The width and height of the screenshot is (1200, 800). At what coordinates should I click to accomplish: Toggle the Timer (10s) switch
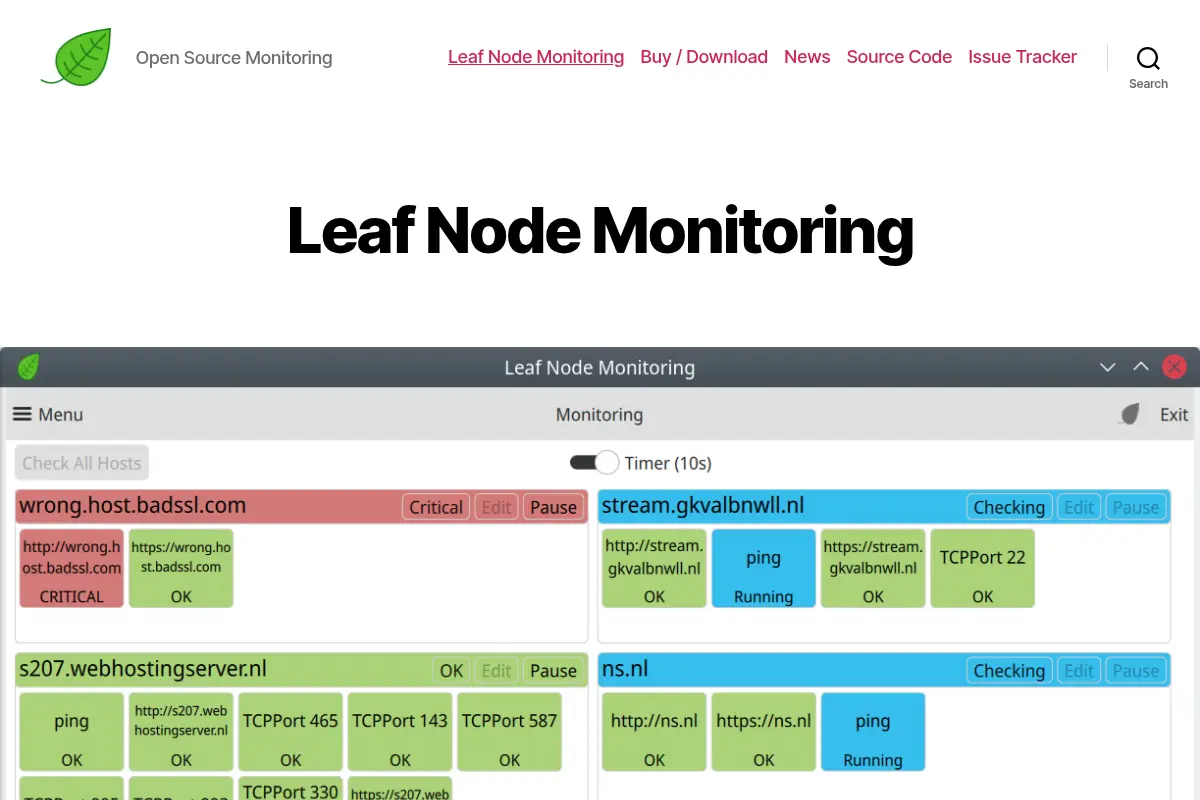(x=594, y=462)
